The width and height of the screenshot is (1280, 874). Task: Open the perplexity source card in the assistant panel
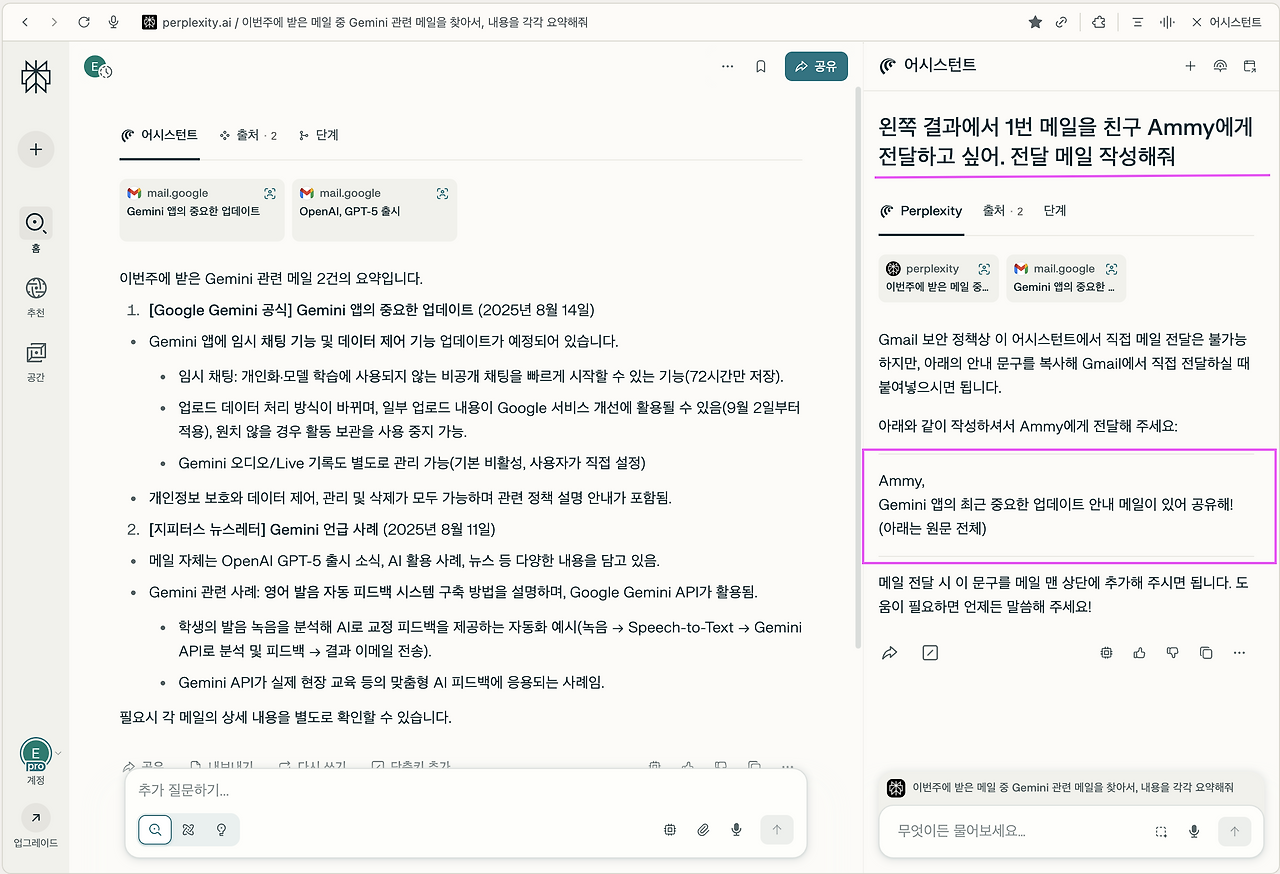click(939, 278)
